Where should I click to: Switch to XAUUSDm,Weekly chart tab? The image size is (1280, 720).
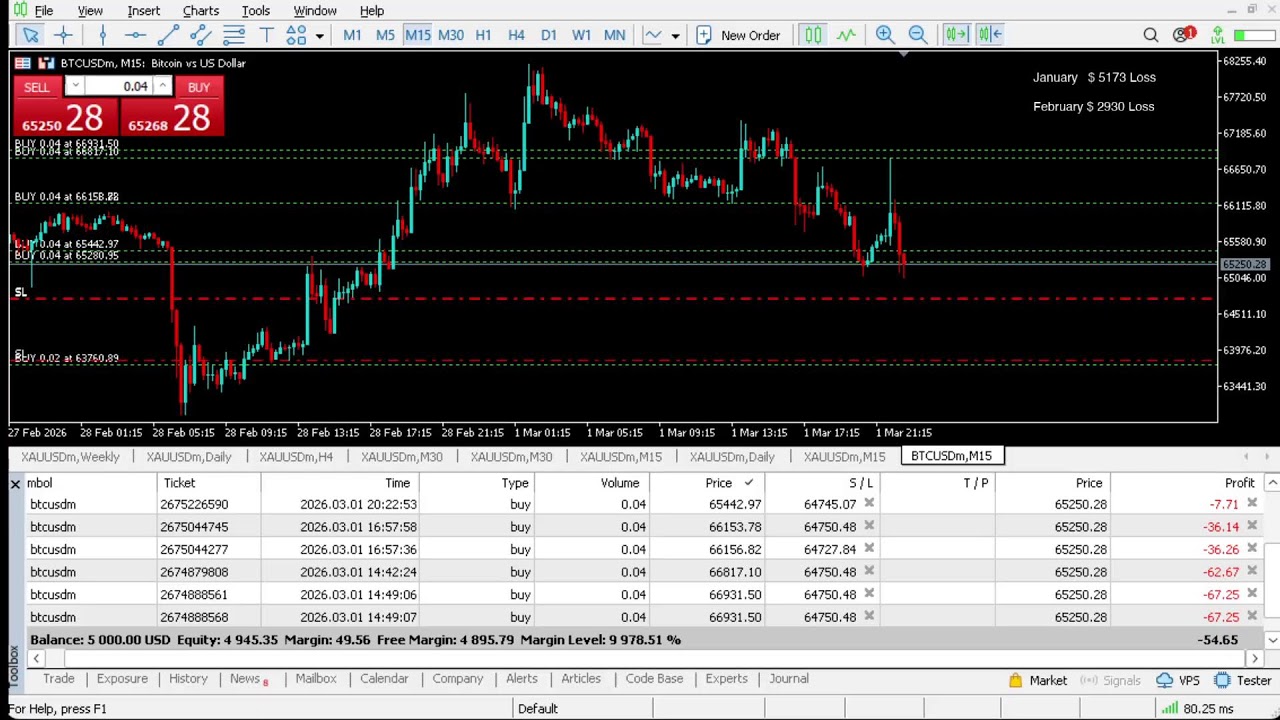(70, 457)
